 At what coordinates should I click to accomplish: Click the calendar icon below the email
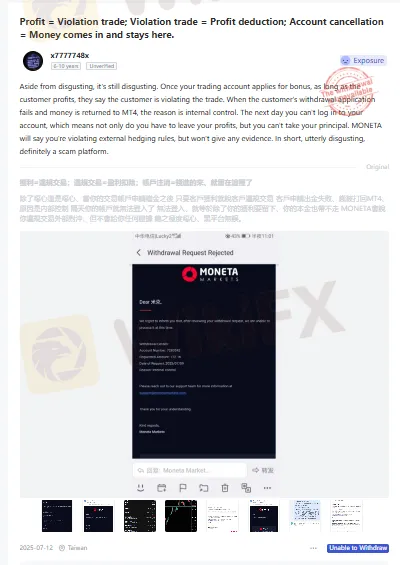[162, 488]
